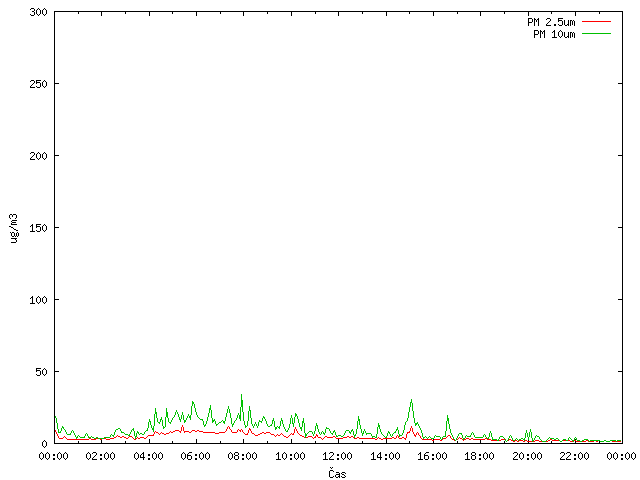Click the 14:00 time label
Screen dimensions: 640x480
385,456
